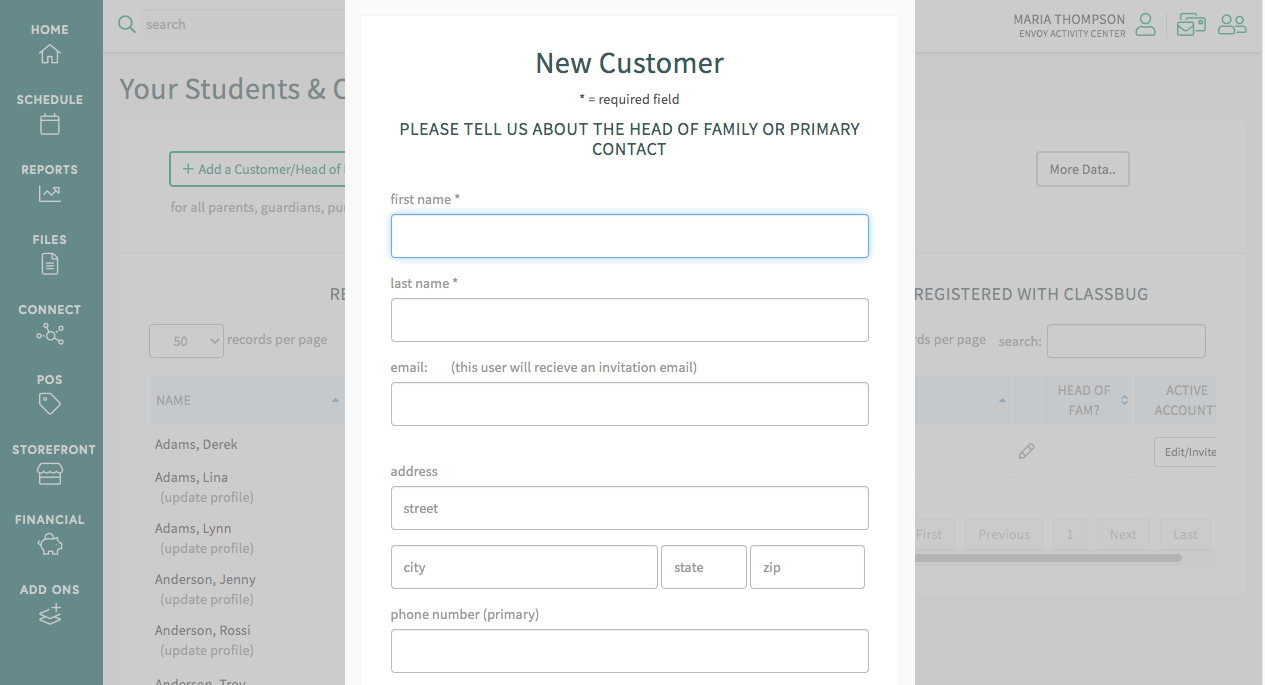This screenshot has width=1265, height=685.
Task: Open the records per page dropdown showing 50
Action: click(x=186, y=341)
